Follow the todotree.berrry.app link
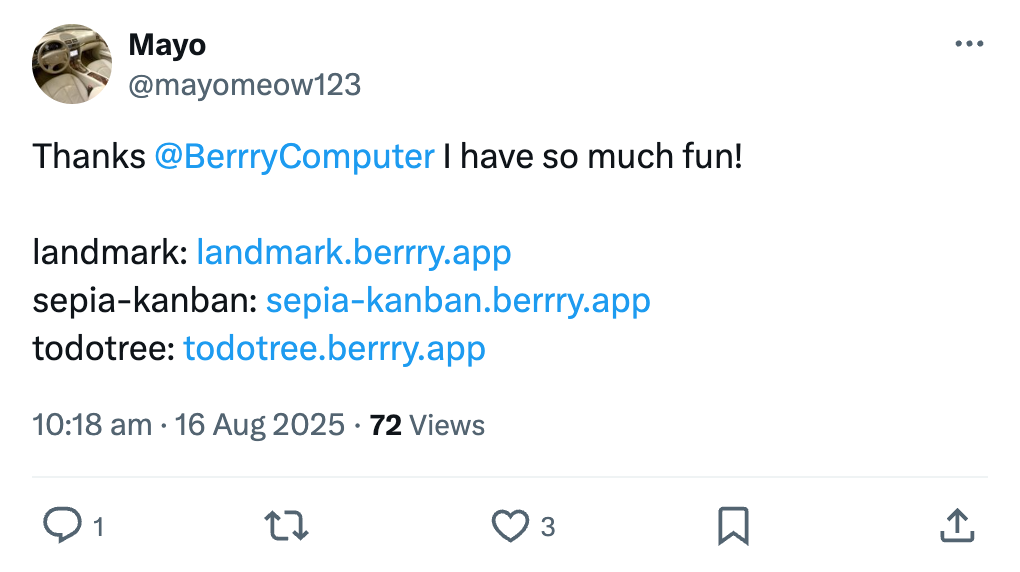Image resolution: width=1020 pixels, height=572 pixels. coord(334,348)
